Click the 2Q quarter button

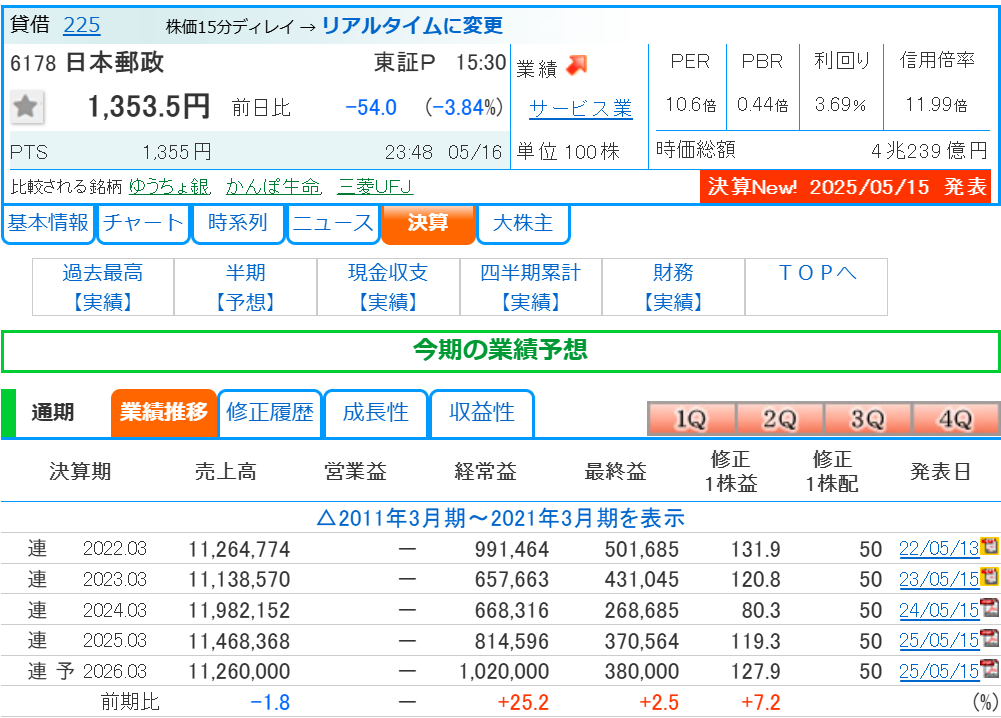click(779, 419)
